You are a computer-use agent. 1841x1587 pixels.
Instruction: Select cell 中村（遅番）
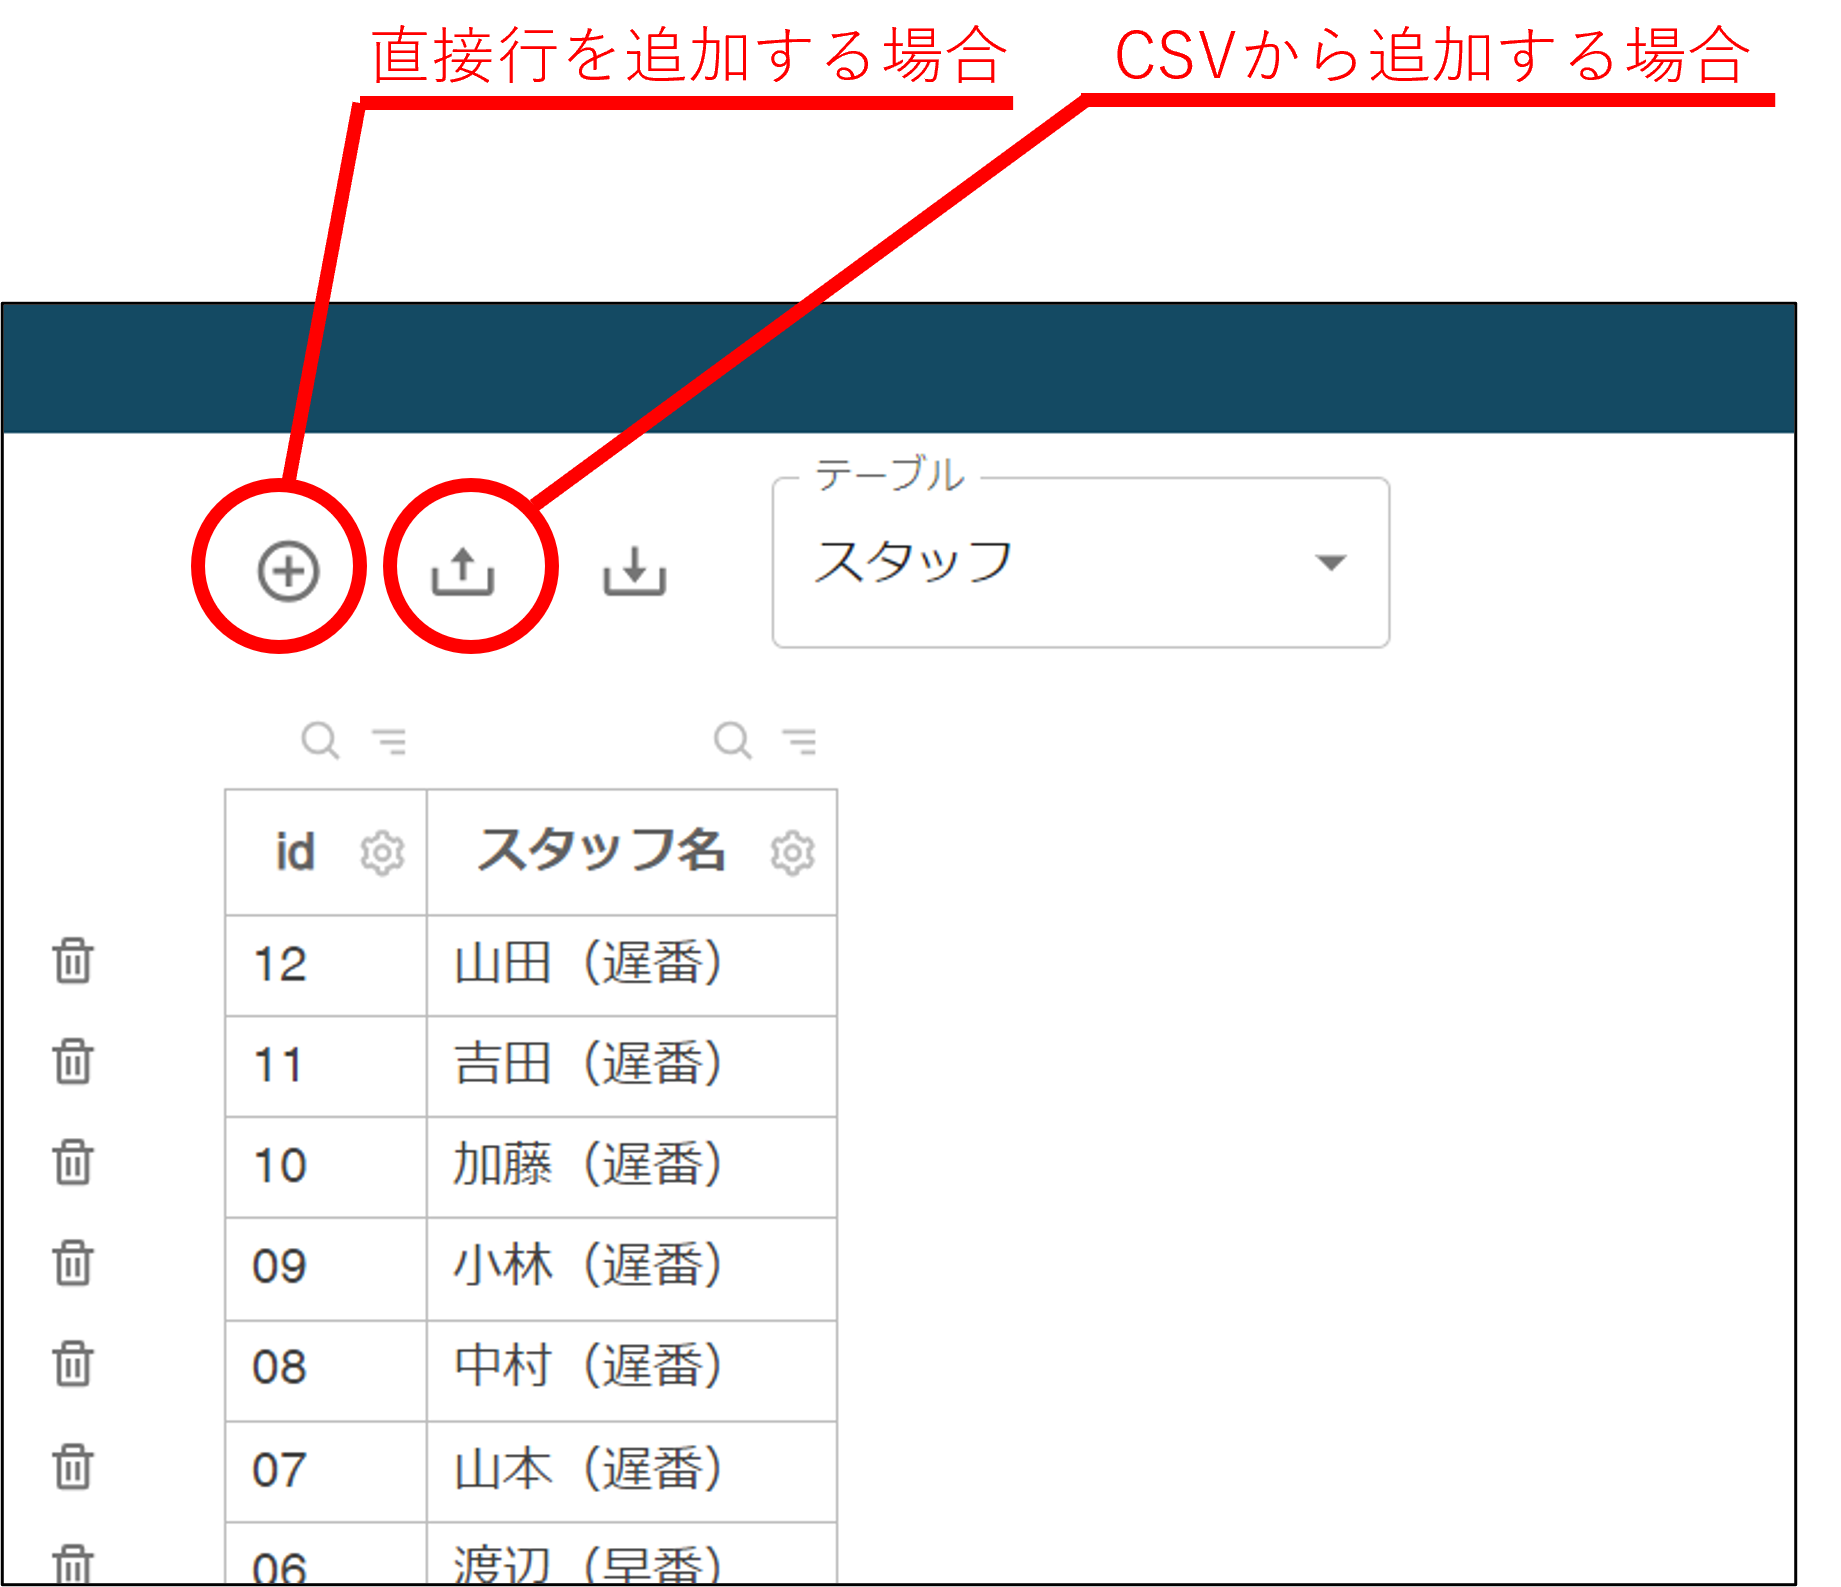(x=632, y=1371)
